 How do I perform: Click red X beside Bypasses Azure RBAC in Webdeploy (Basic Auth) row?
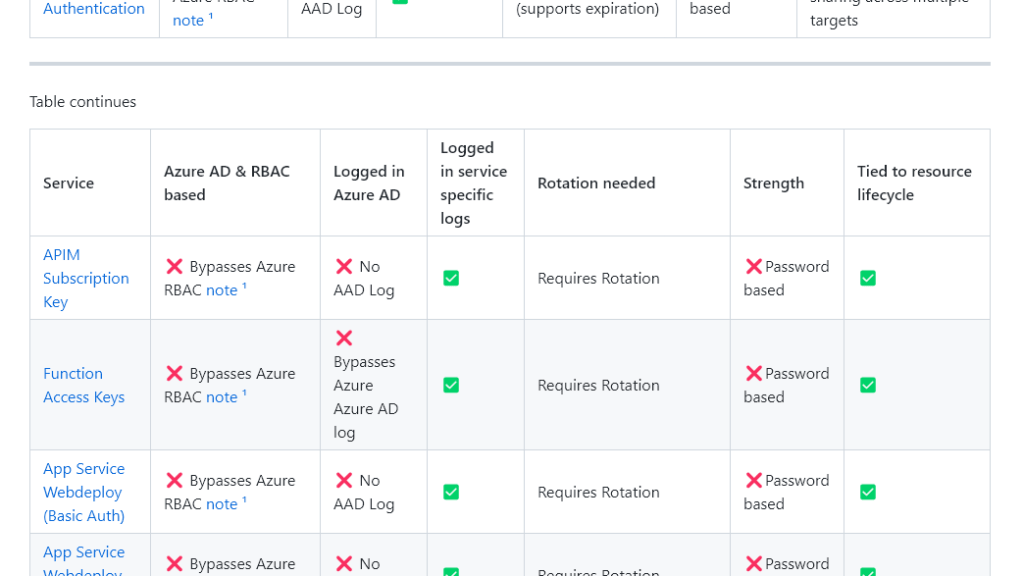174,481
